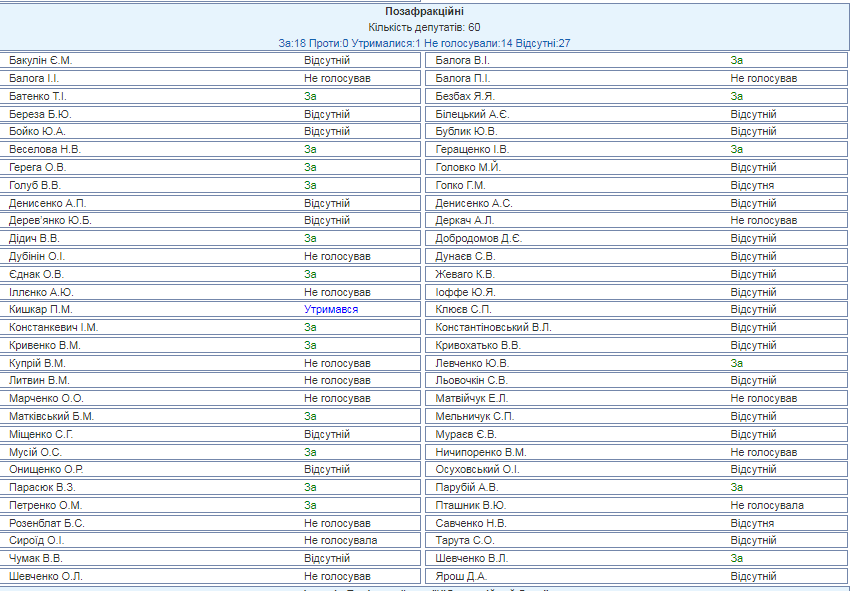Select deputy Парубій А.В.
The height and width of the screenshot is (591, 853).
tap(467, 487)
